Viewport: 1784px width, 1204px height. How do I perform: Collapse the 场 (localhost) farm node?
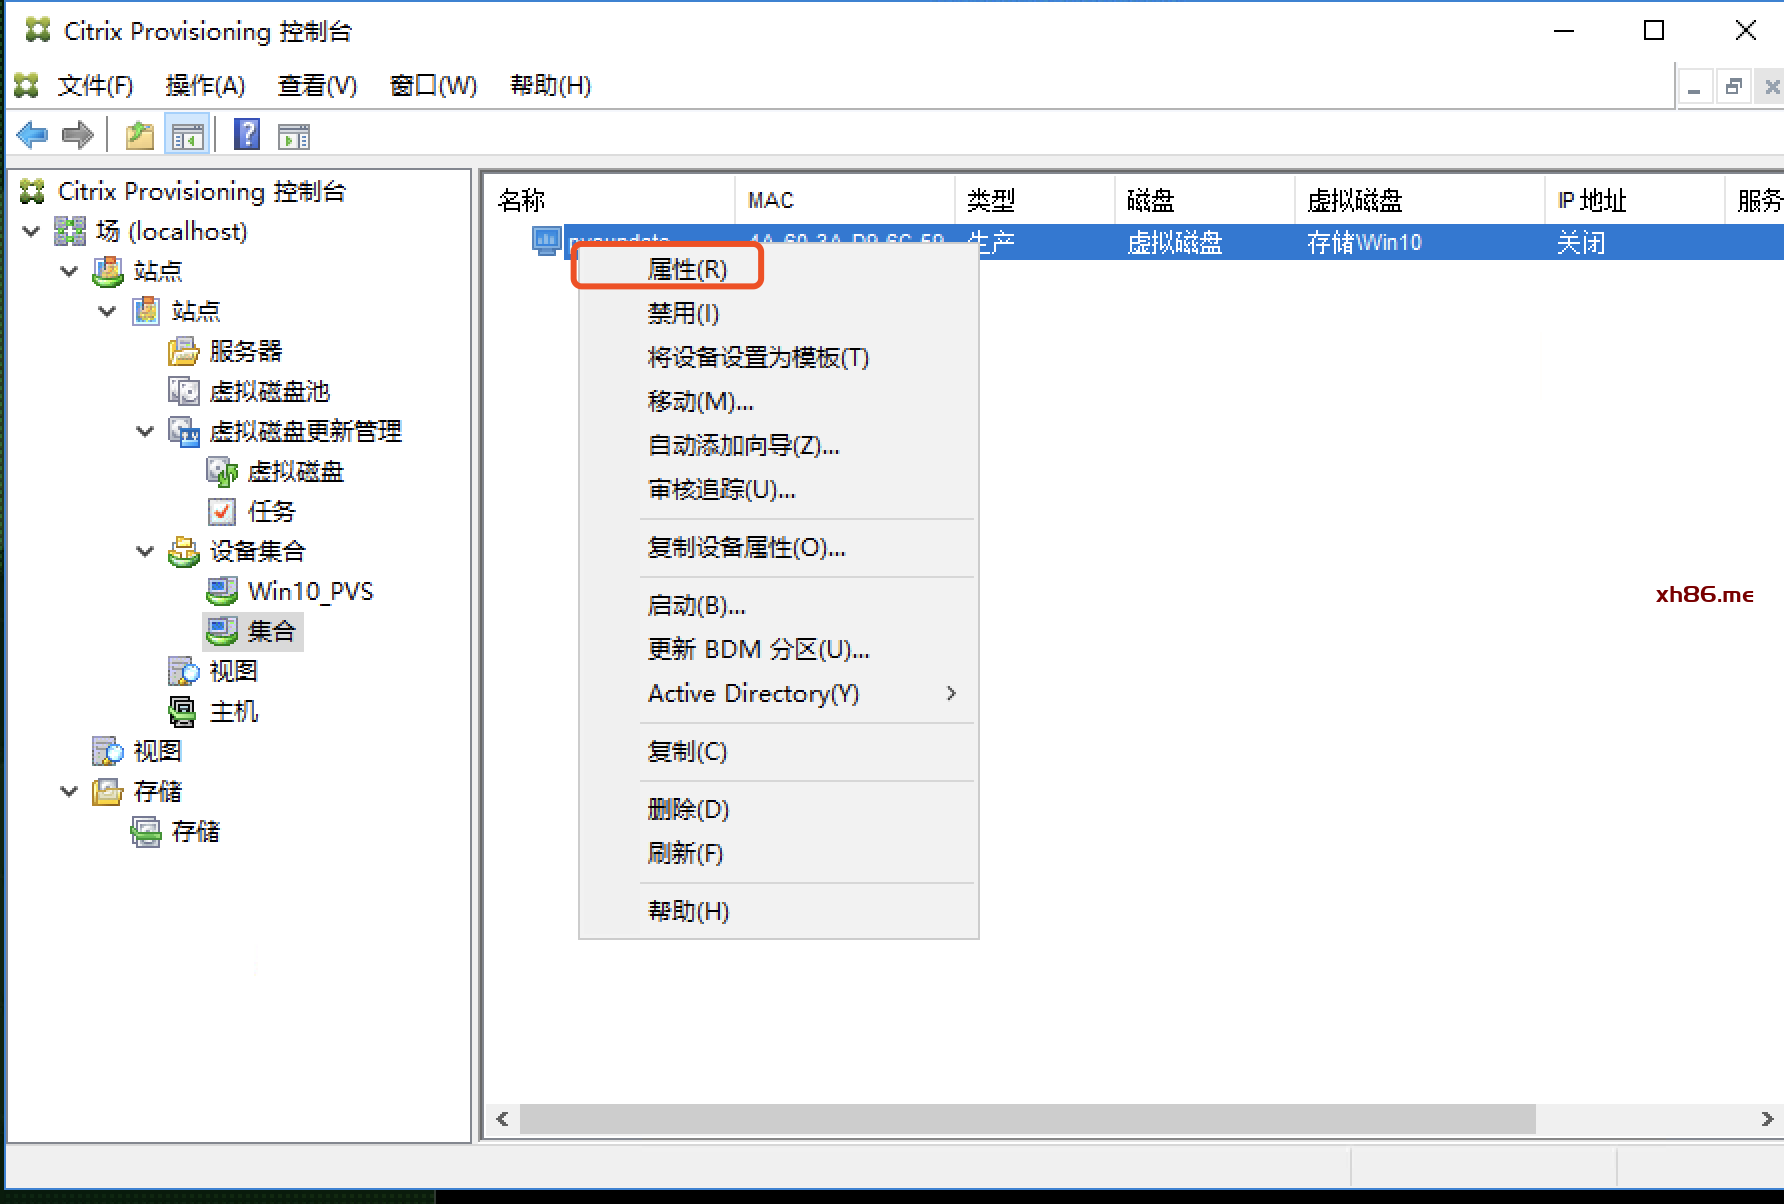(x=31, y=231)
